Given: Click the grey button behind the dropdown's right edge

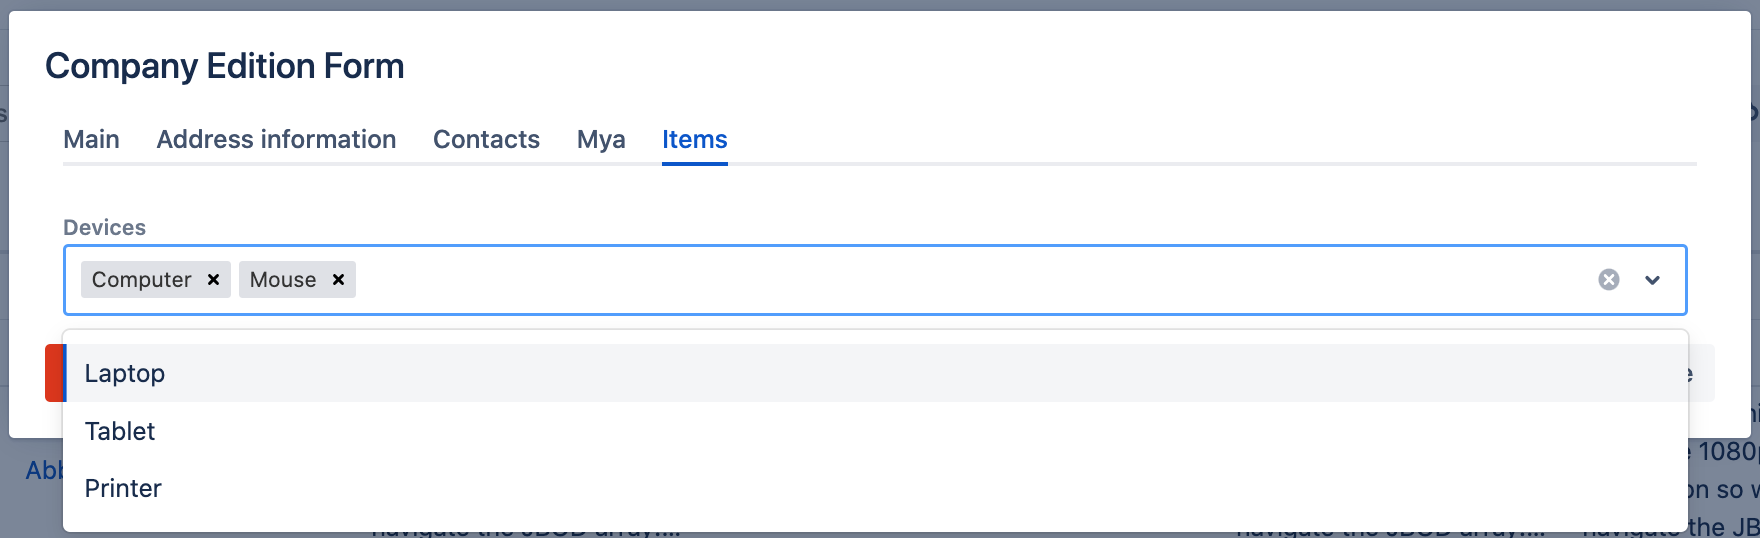Looking at the screenshot, I should pos(1701,374).
